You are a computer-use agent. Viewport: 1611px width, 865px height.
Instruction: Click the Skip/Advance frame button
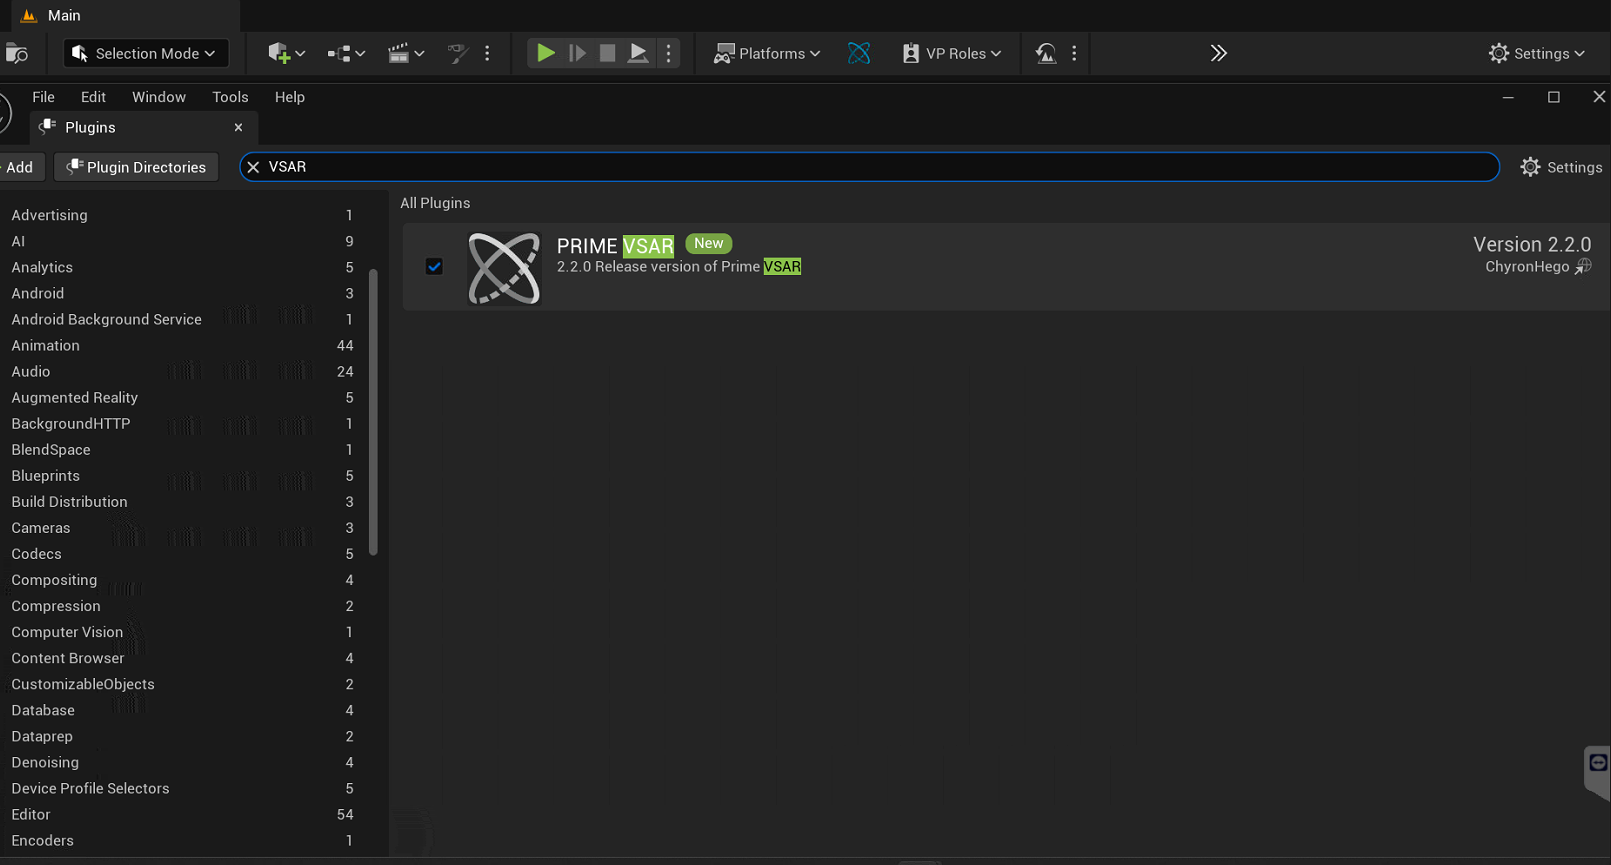tap(577, 53)
